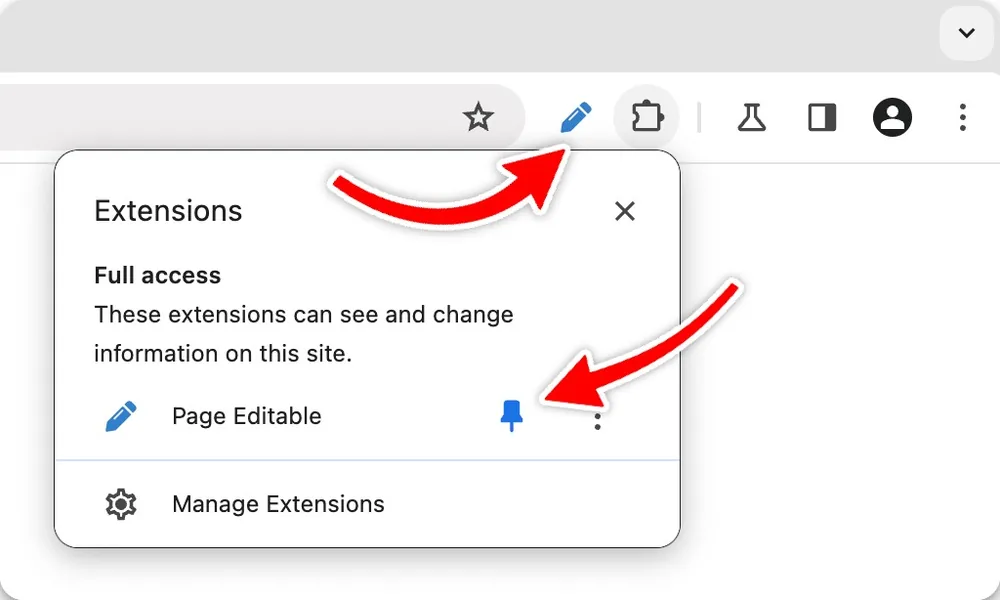Expand the tab search chevron at top right
This screenshot has width=1000, height=600.
click(967, 33)
